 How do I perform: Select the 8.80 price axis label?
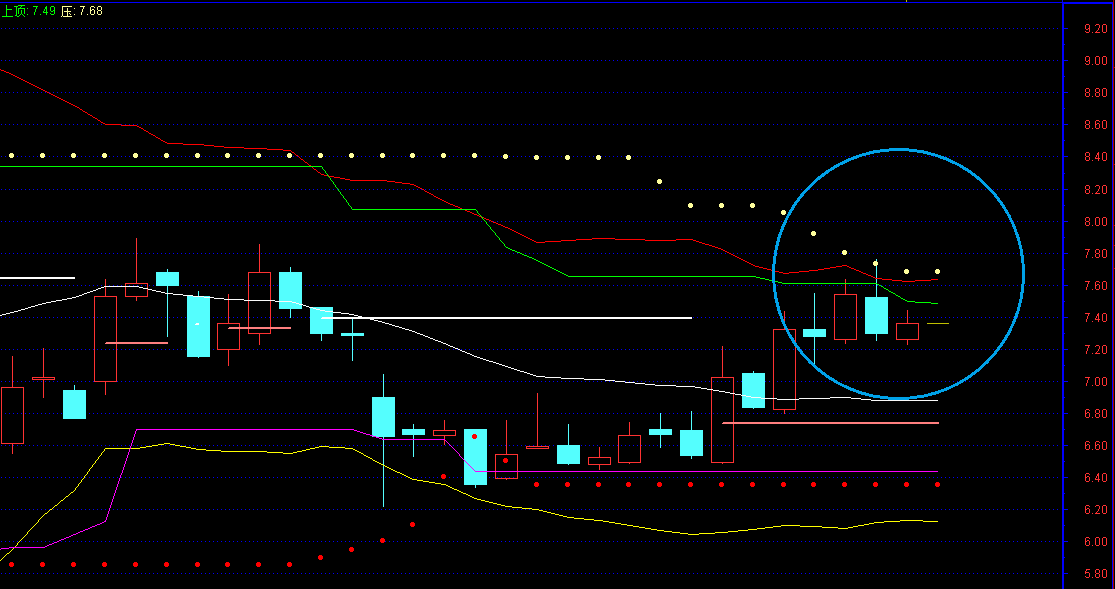(1095, 93)
